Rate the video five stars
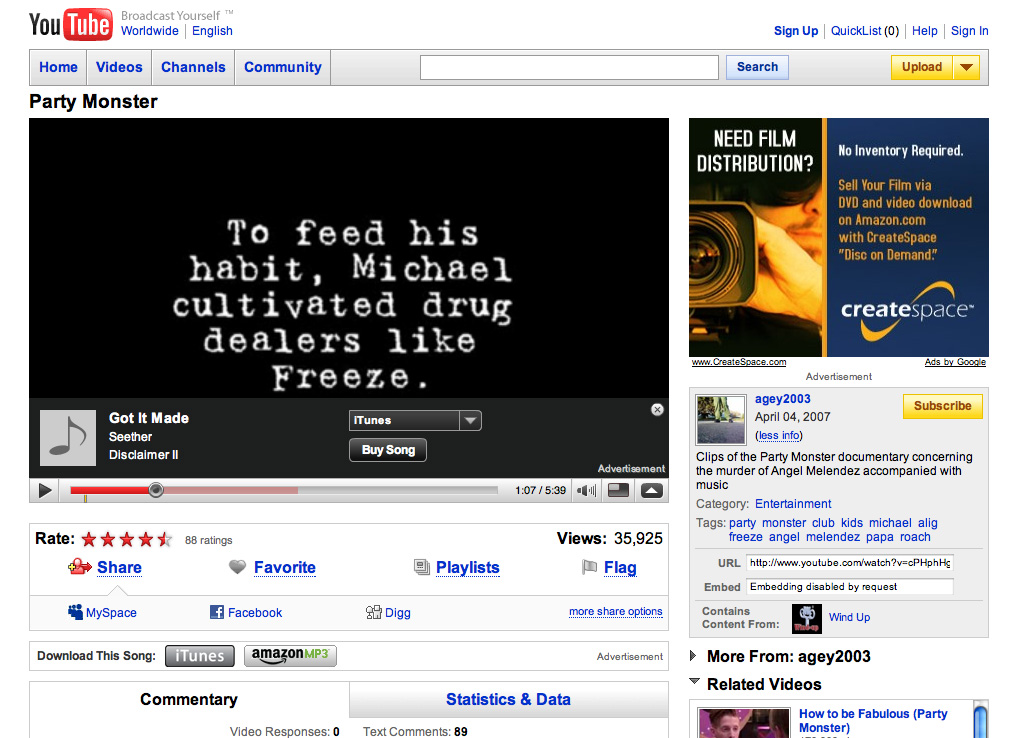This screenshot has height=738, width=1016. click(165, 539)
